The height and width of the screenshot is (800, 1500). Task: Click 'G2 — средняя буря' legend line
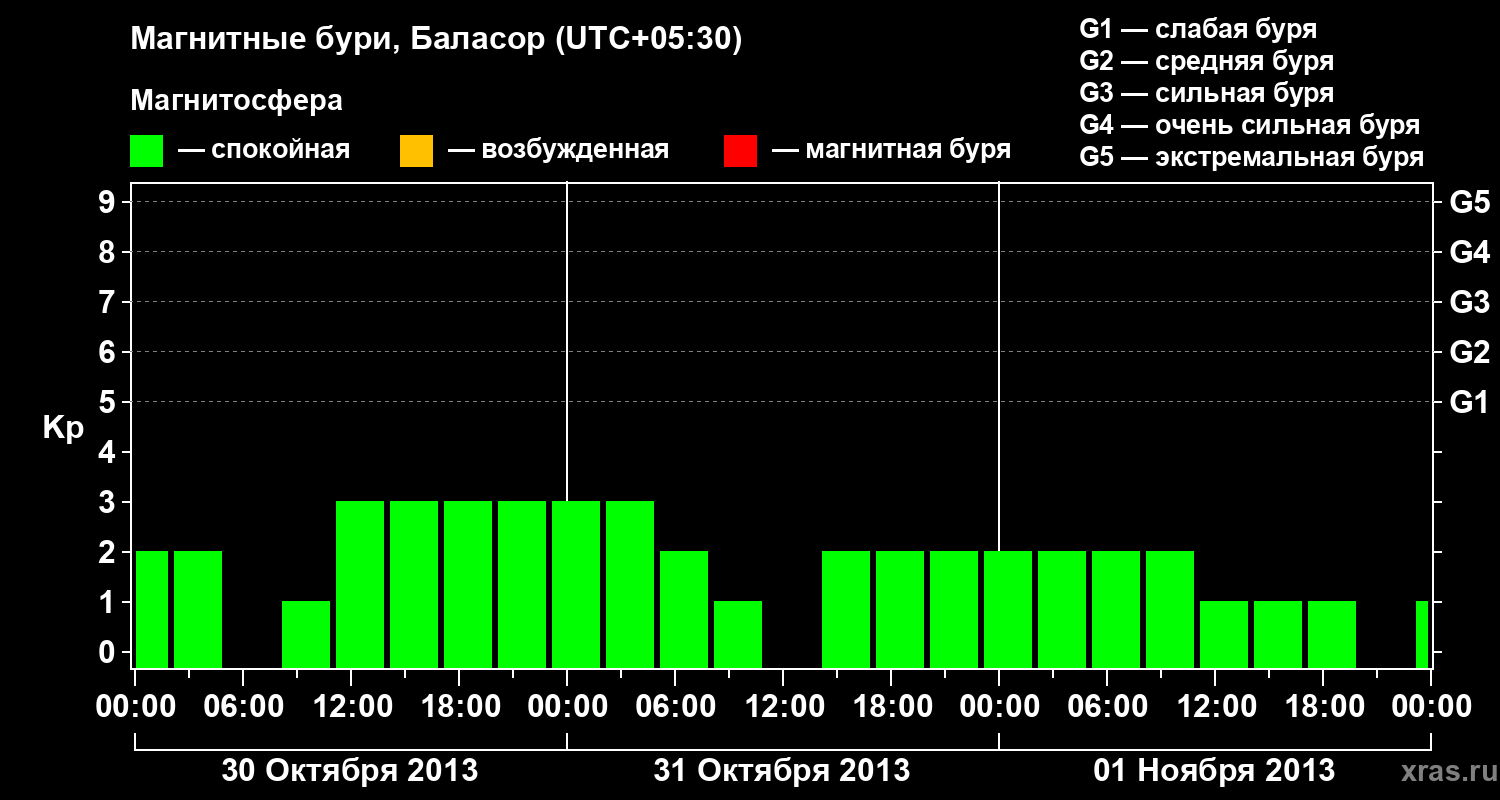click(x=1207, y=60)
